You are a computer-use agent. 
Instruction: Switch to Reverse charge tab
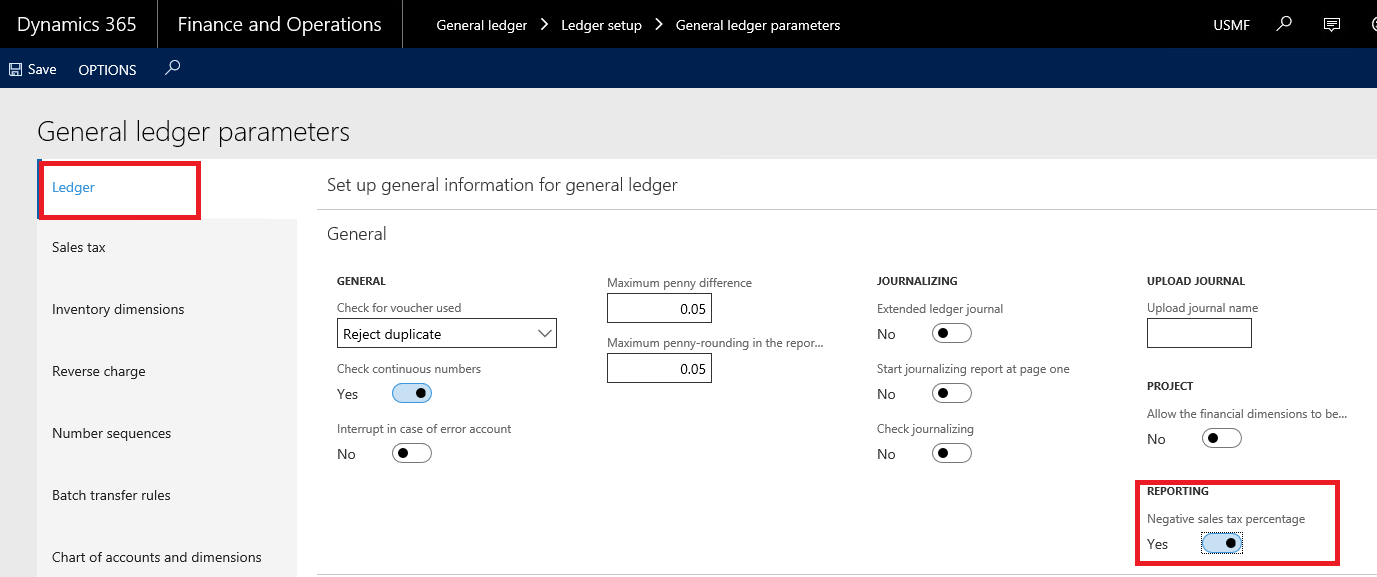coord(167,372)
